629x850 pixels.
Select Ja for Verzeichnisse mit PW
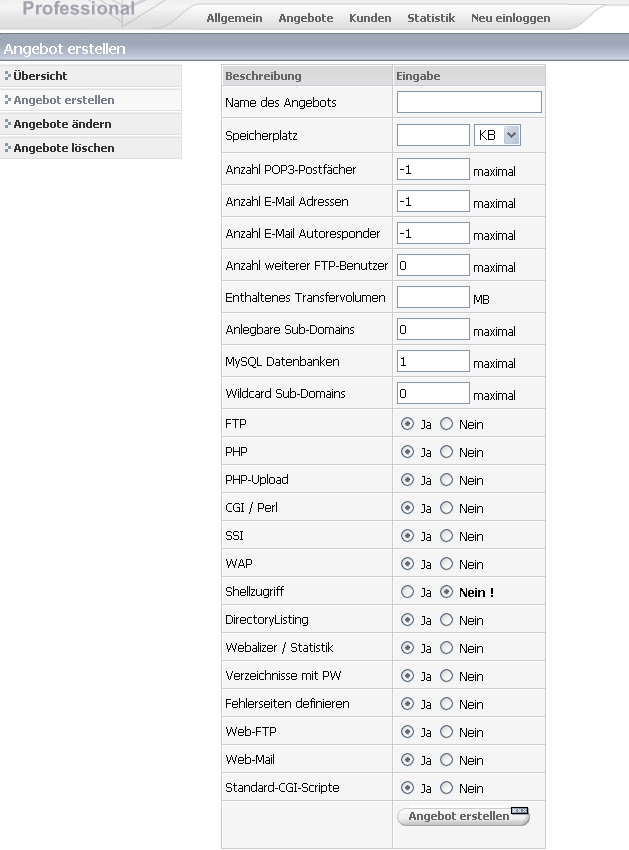coord(407,676)
